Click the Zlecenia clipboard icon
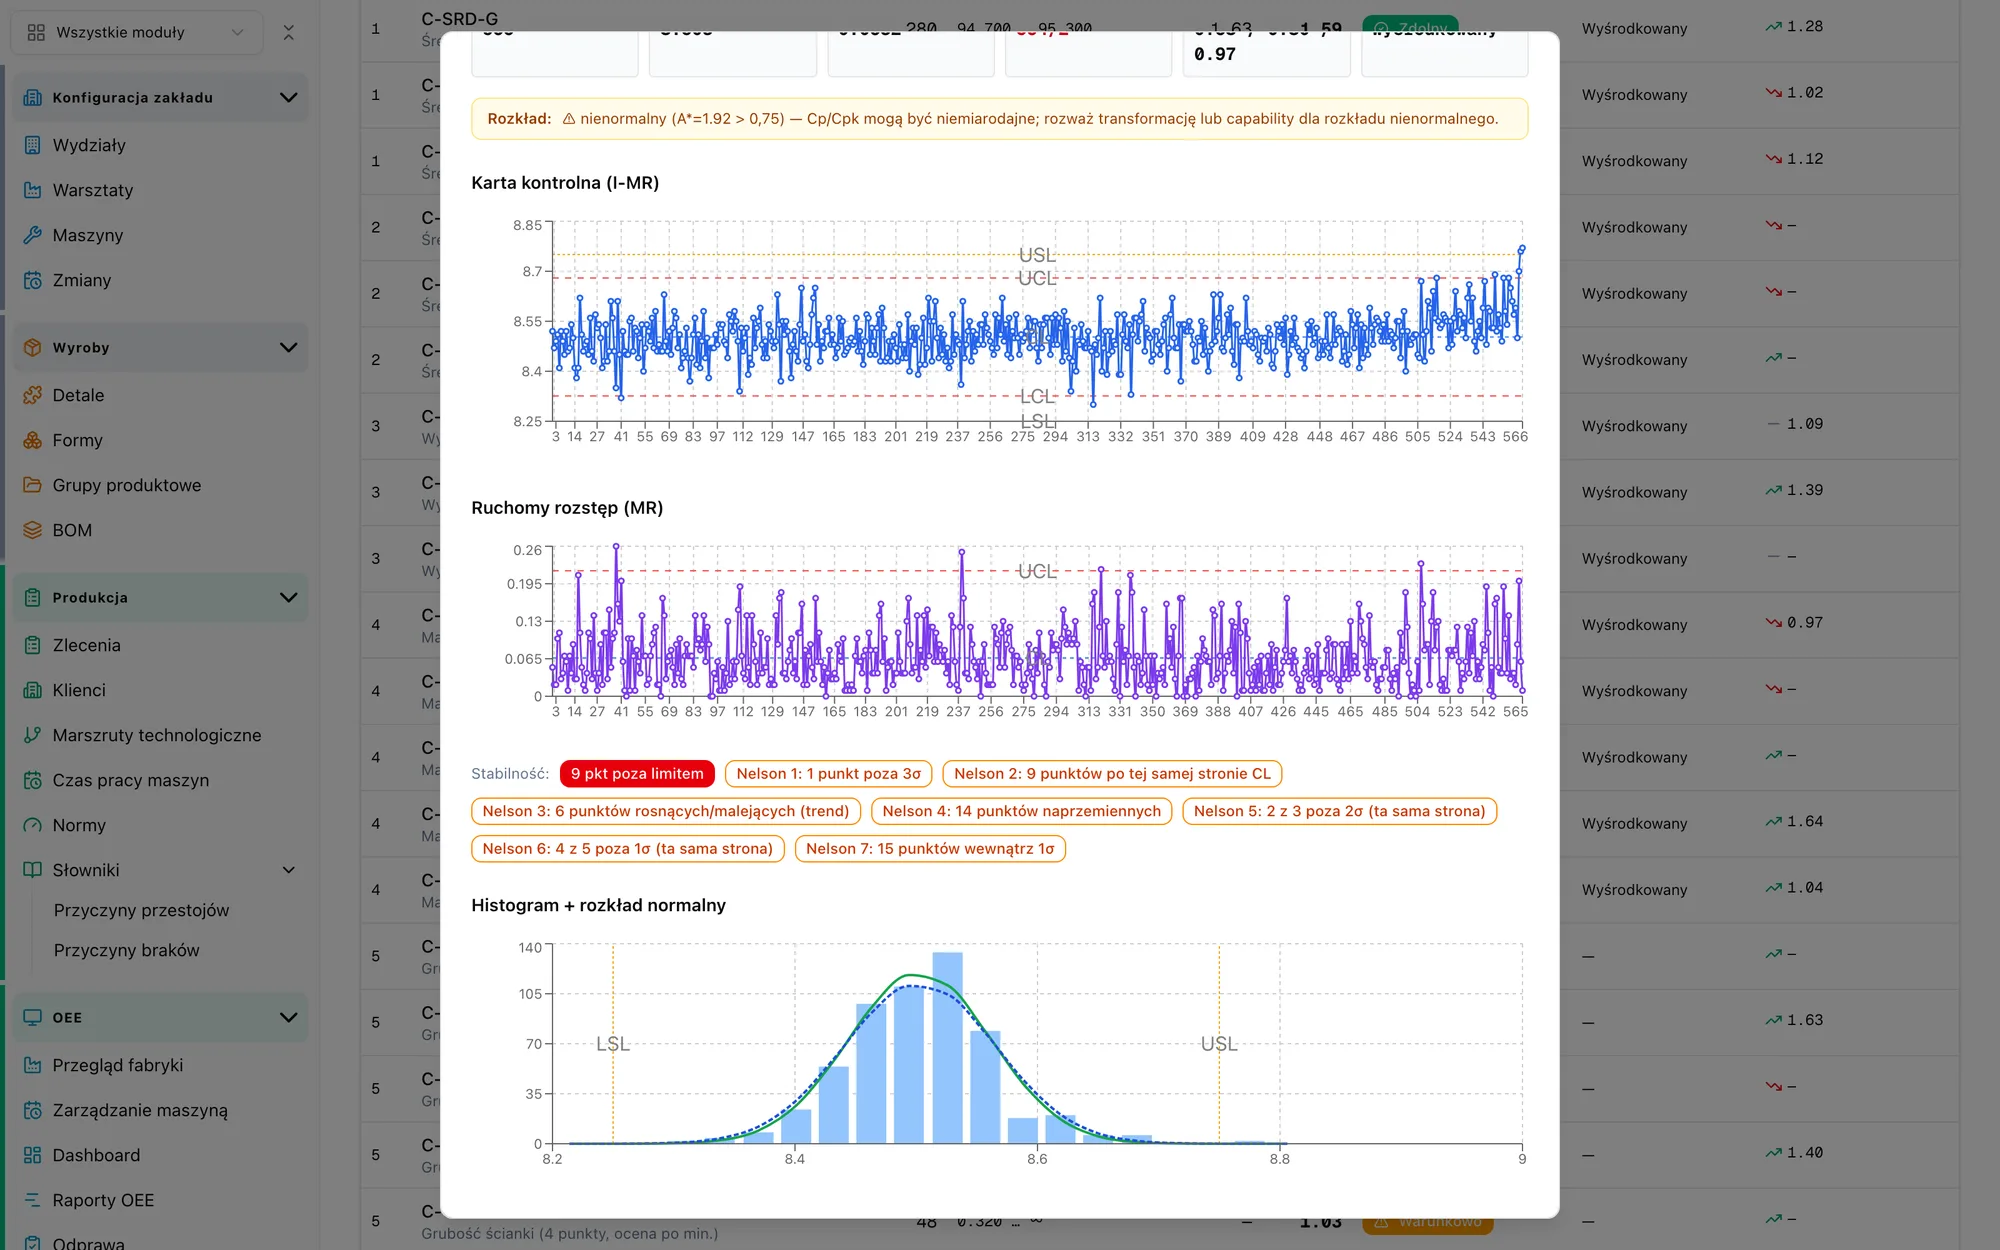2000x1250 pixels. (x=33, y=645)
